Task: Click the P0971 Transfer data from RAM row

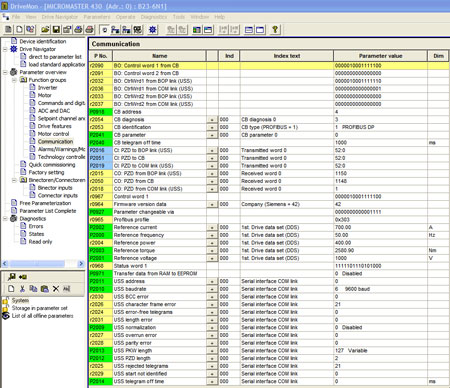Action: (269, 274)
